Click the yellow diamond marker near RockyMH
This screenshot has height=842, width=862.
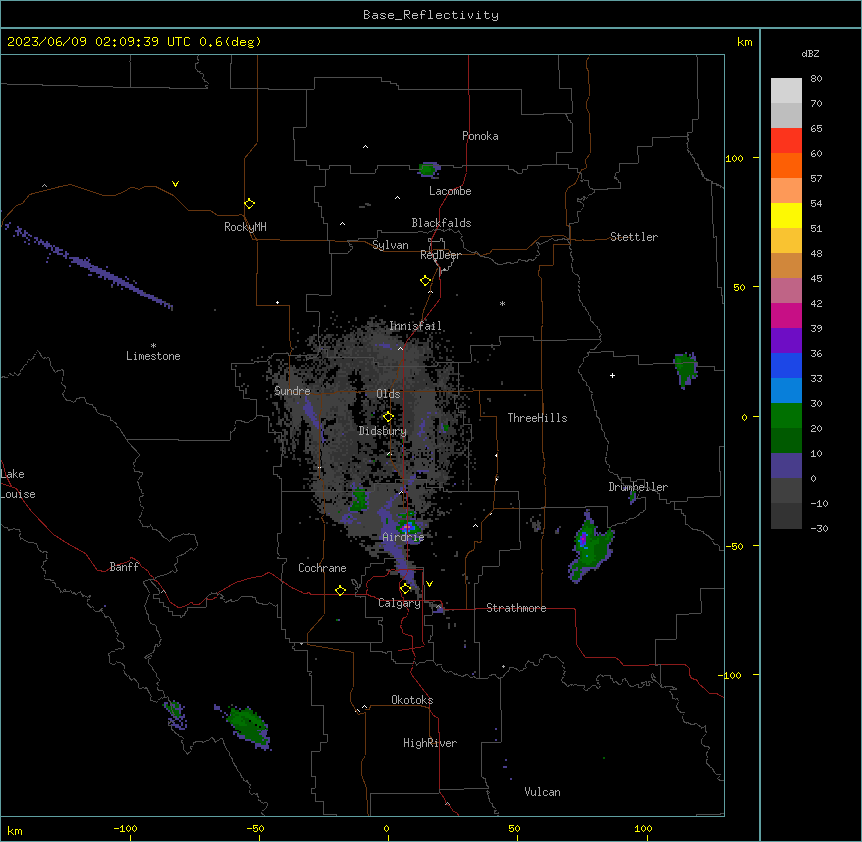point(249,204)
